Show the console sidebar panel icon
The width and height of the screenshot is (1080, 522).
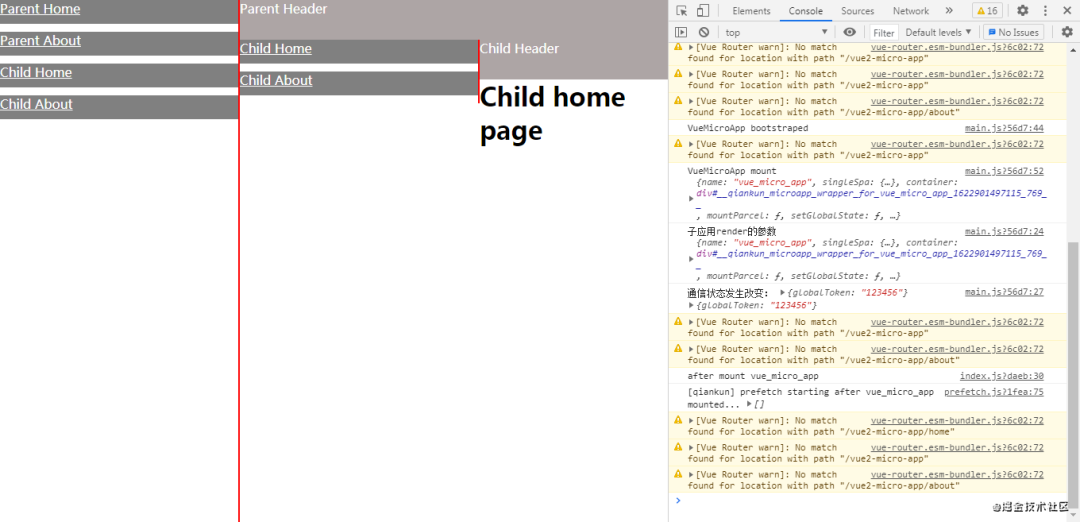point(681,32)
